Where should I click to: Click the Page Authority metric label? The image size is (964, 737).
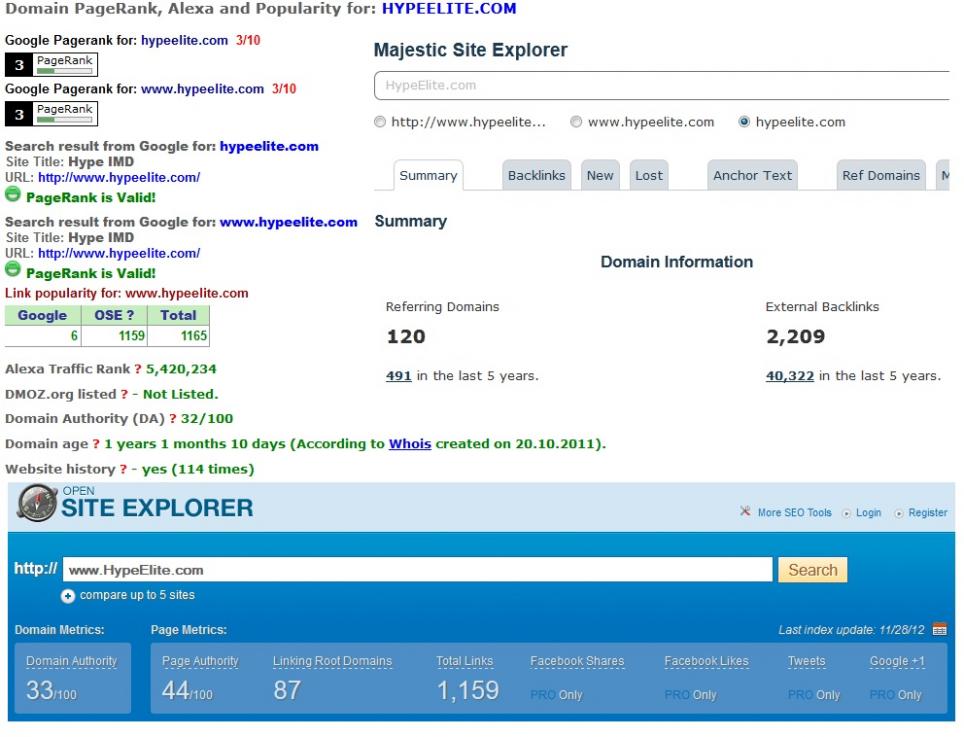[x=200, y=661]
